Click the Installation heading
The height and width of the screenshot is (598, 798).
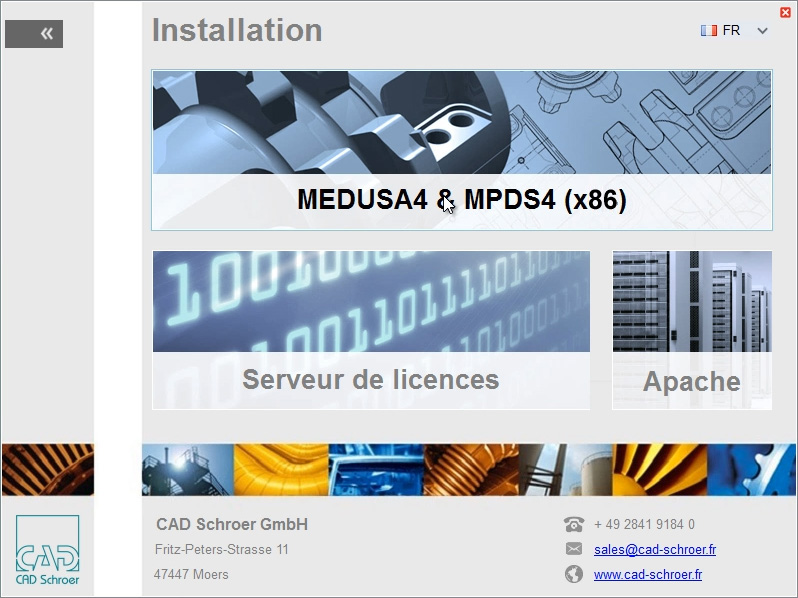[237, 30]
